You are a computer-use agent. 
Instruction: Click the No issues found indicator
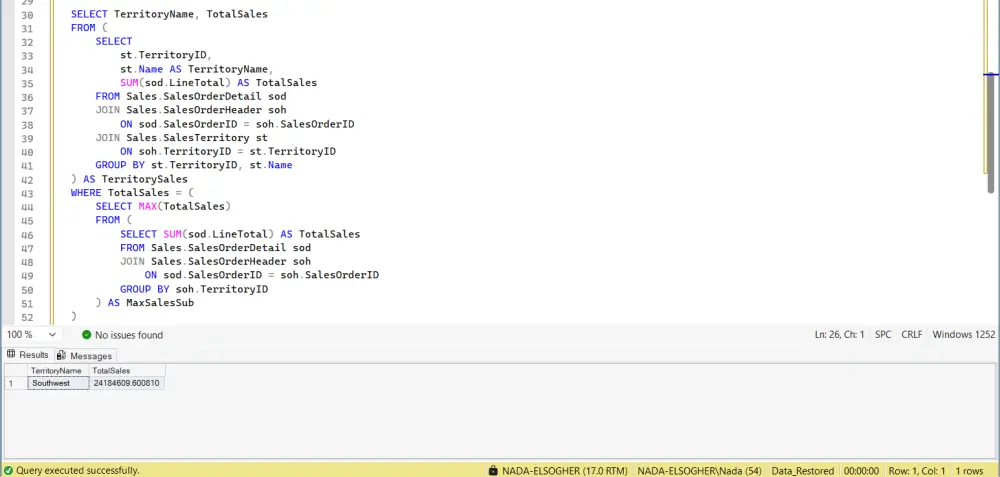click(122, 335)
